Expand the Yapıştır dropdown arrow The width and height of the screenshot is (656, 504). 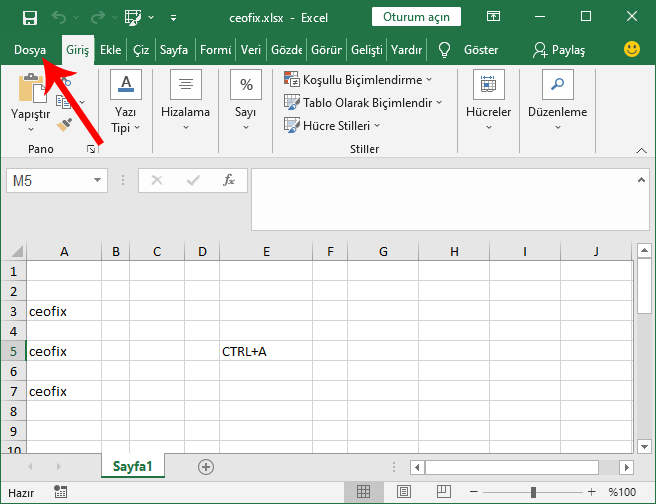[x=31, y=129]
